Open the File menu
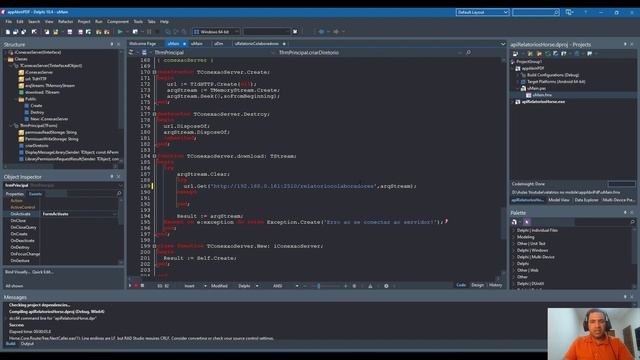Viewport: 640px width, 360px height. click(x=9, y=22)
